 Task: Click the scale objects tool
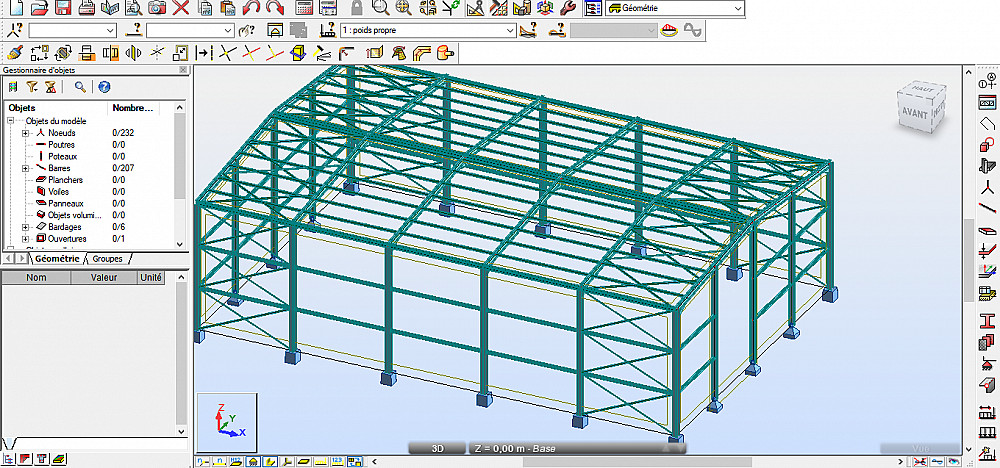180,52
